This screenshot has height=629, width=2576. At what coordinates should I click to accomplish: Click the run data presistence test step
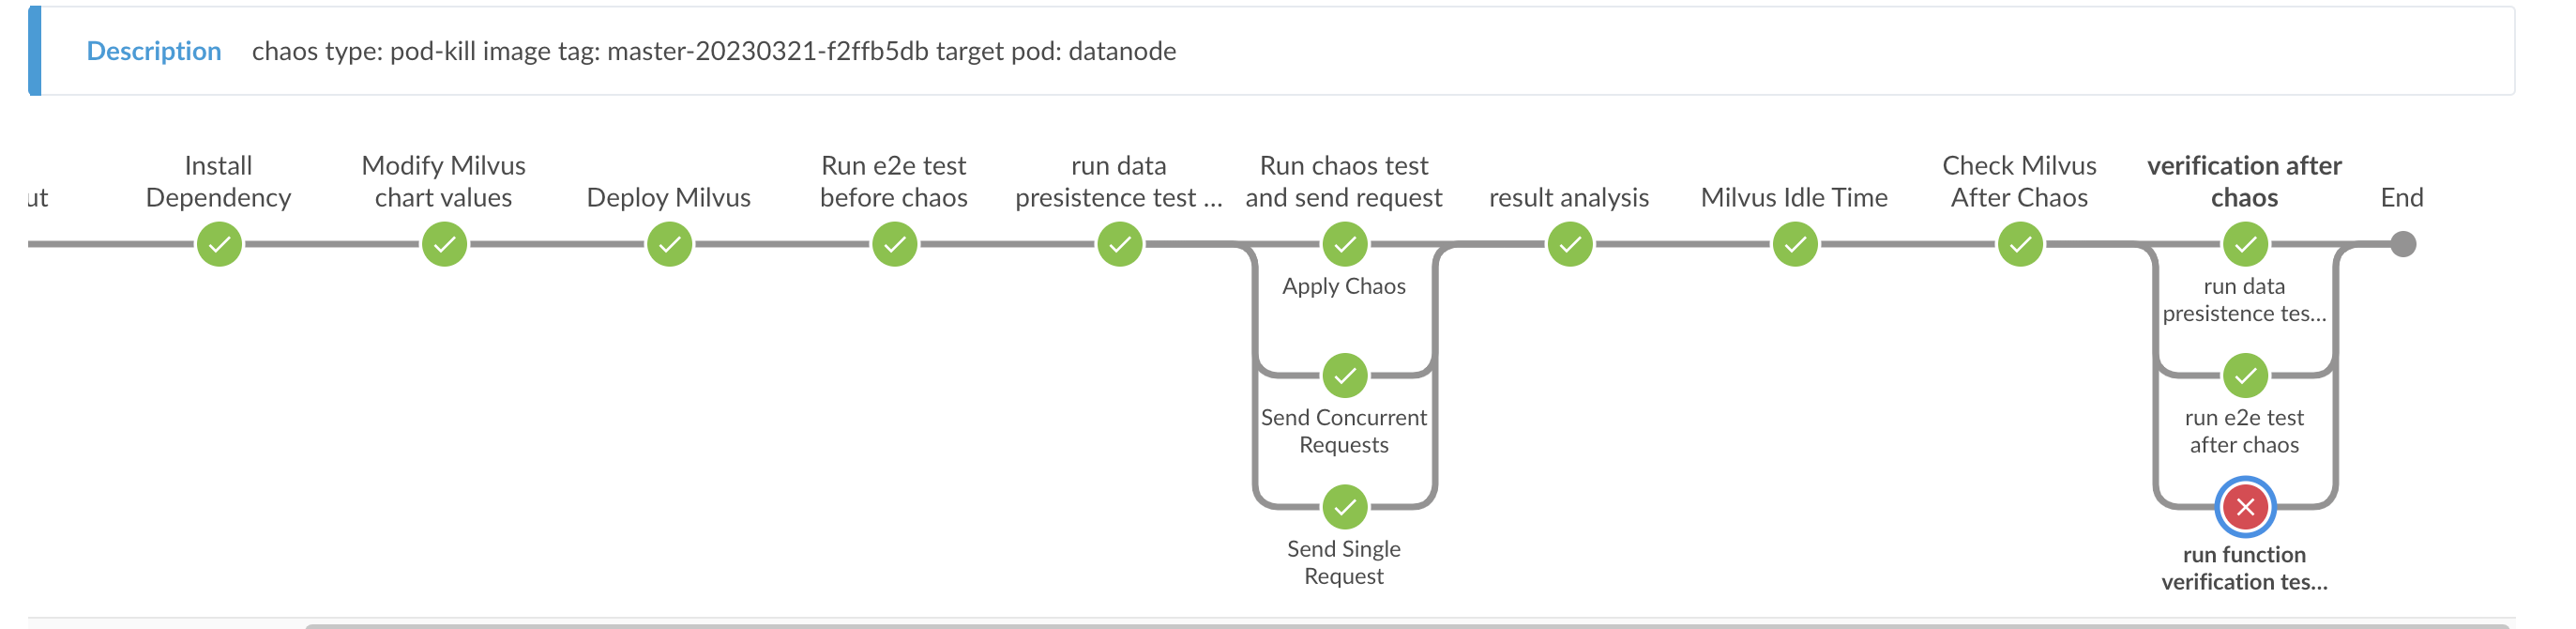click(x=1119, y=243)
